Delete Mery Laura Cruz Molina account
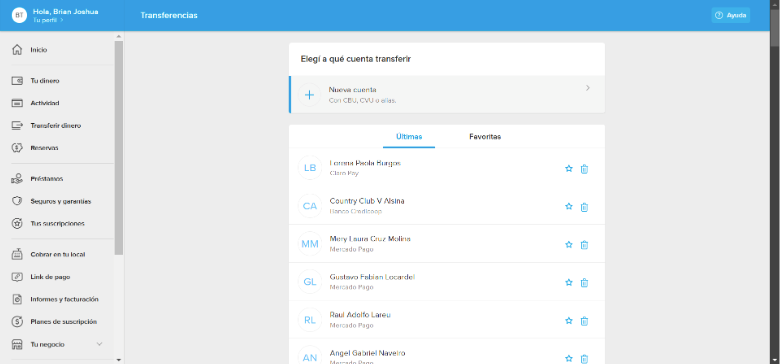This screenshot has height=364, width=780. tap(585, 245)
